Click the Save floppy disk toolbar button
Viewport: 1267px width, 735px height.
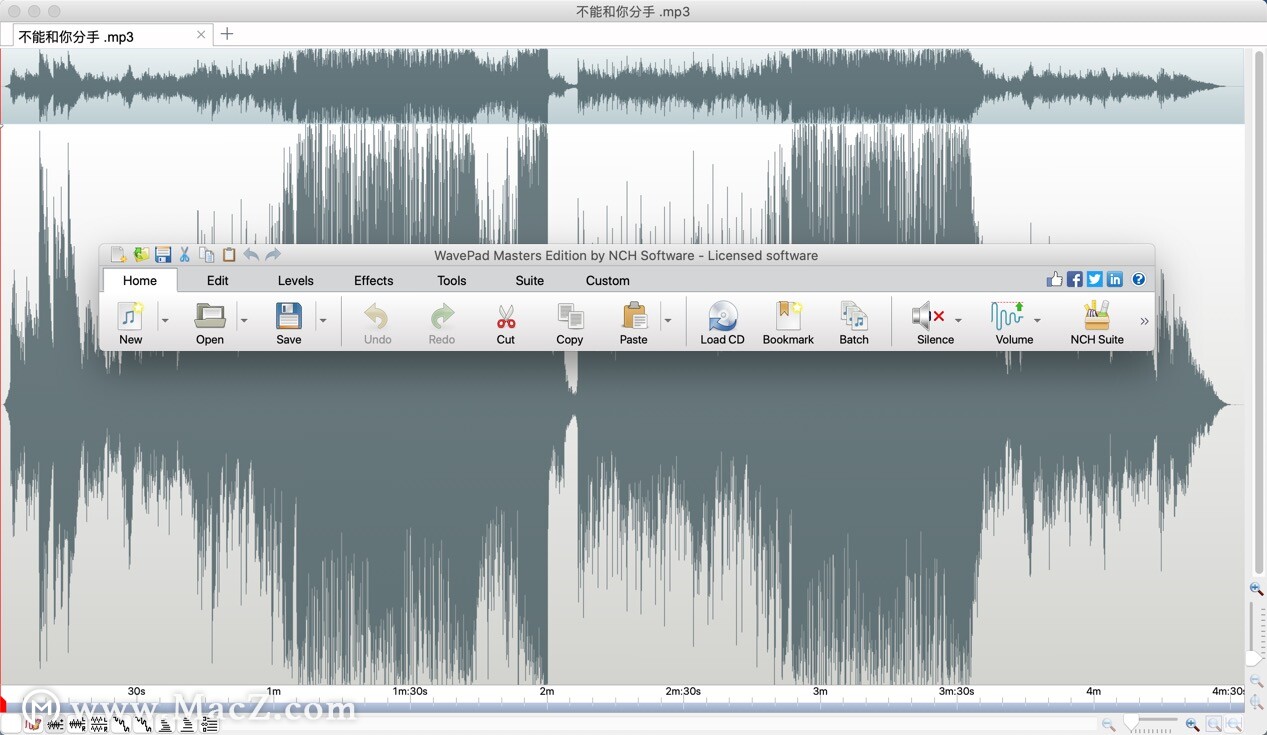pos(289,323)
